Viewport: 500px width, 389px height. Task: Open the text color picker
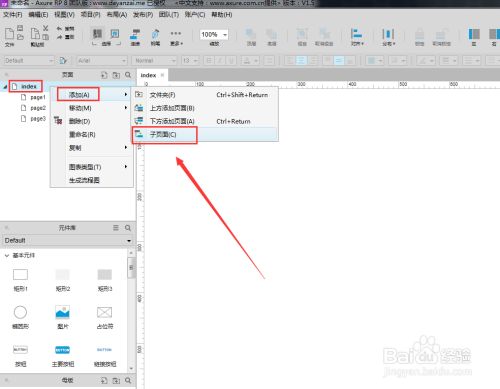[250, 60]
